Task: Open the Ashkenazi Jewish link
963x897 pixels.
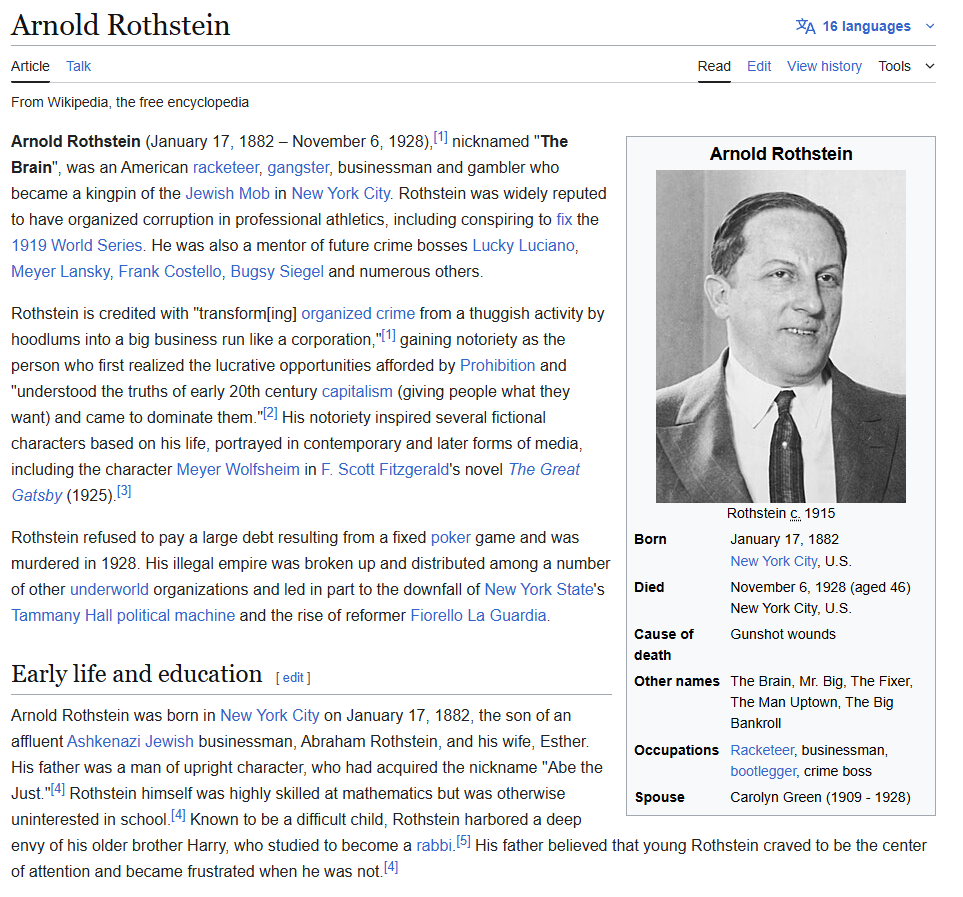Action: [130, 742]
